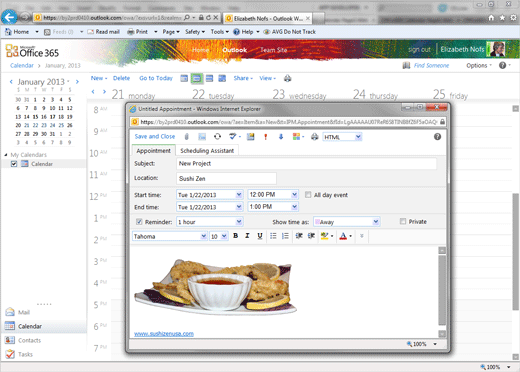Open font color picker
This screenshot has width=520, height=372.
pyautogui.click(x=345, y=236)
